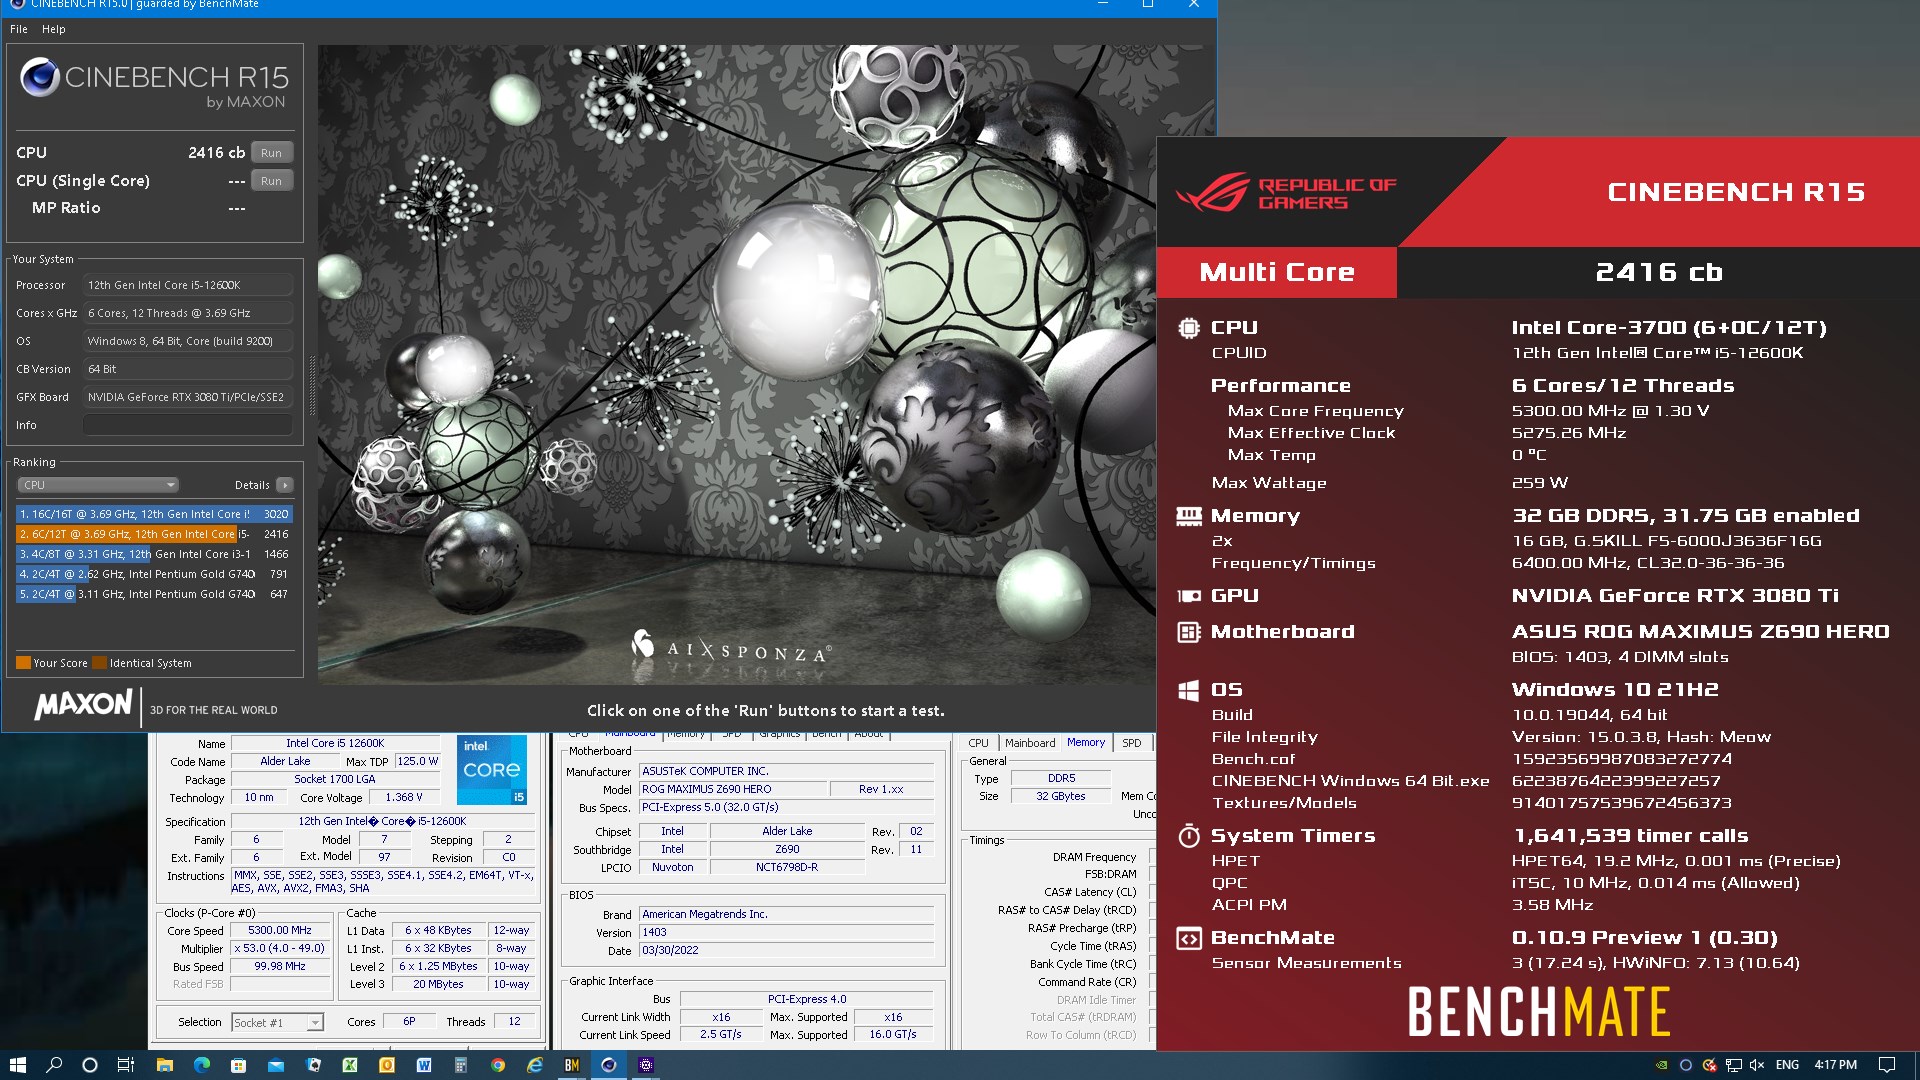Image resolution: width=1920 pixels, height=1080 pixels.
Task: Click the splitter grip beside the render view
Action: (312, 385)
